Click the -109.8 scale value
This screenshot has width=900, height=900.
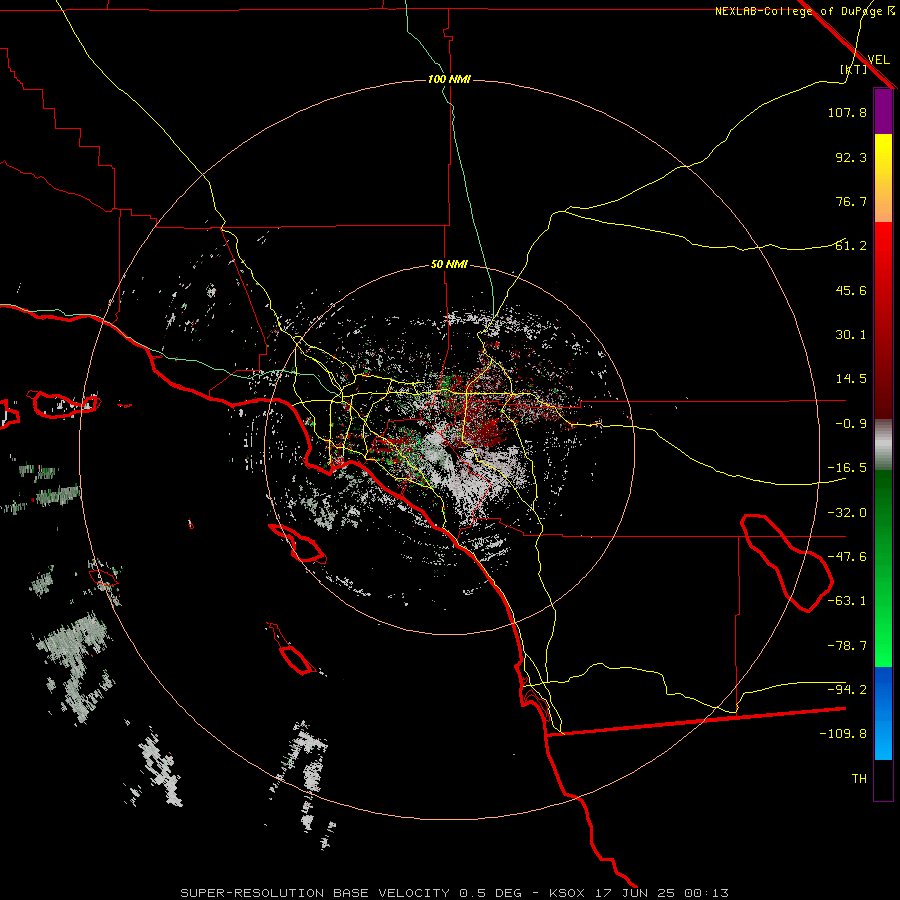[843, 734]
